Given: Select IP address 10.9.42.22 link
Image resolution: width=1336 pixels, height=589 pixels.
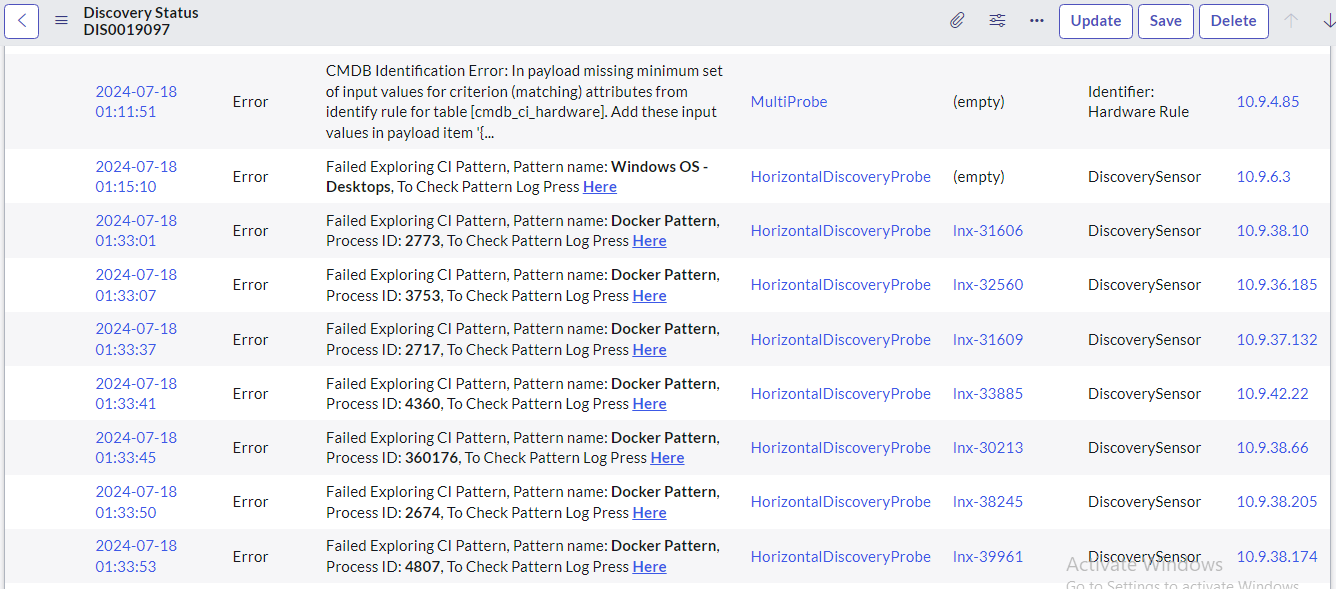Looking at the screenshot, I should (x=1272, y=394).
